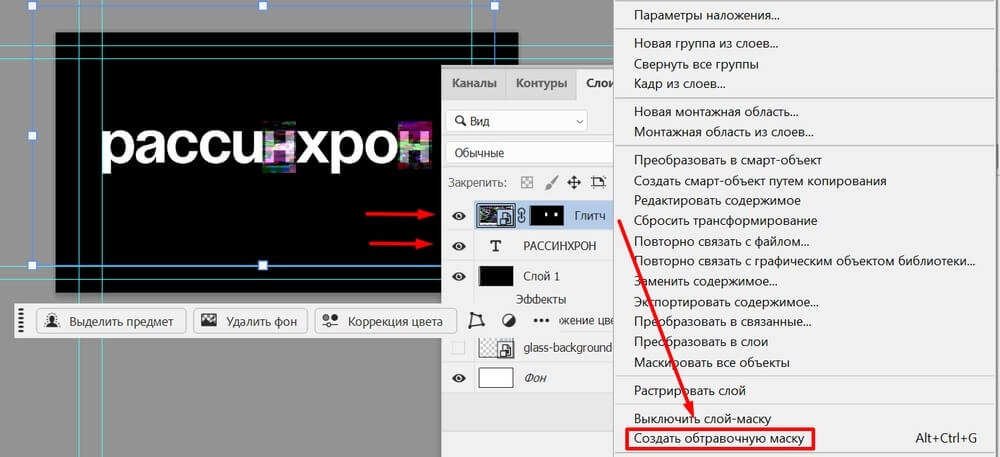Choose Создать обтравочную маску menu item
The width and height of the screenshot is (1000, 457).
718,438
